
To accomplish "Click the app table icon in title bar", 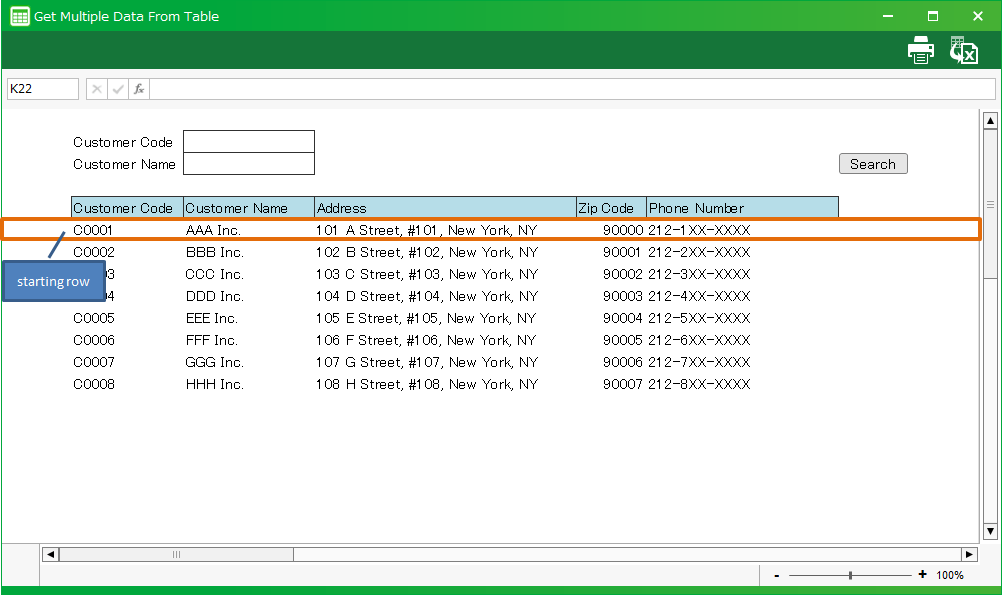I will (x=20, y=16).
